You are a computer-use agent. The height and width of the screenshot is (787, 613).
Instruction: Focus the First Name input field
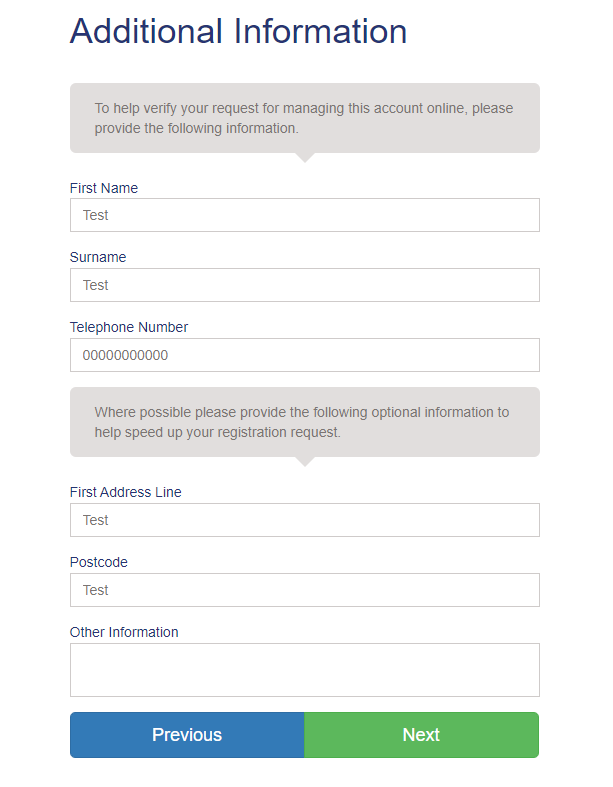pos(305,215)
